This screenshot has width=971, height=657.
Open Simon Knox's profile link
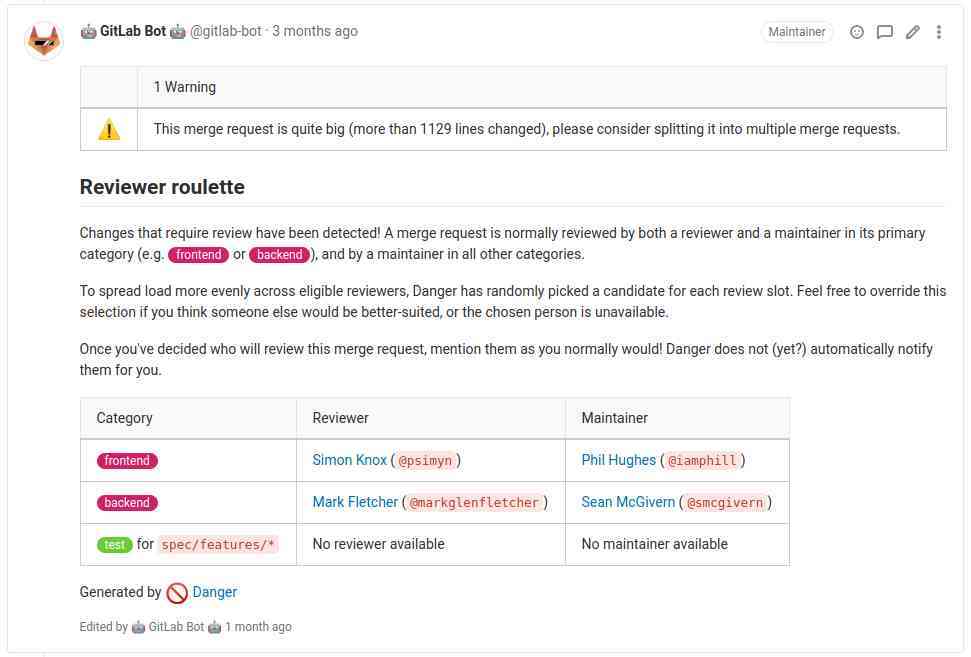pyautogui.click(x=349, y=460)
